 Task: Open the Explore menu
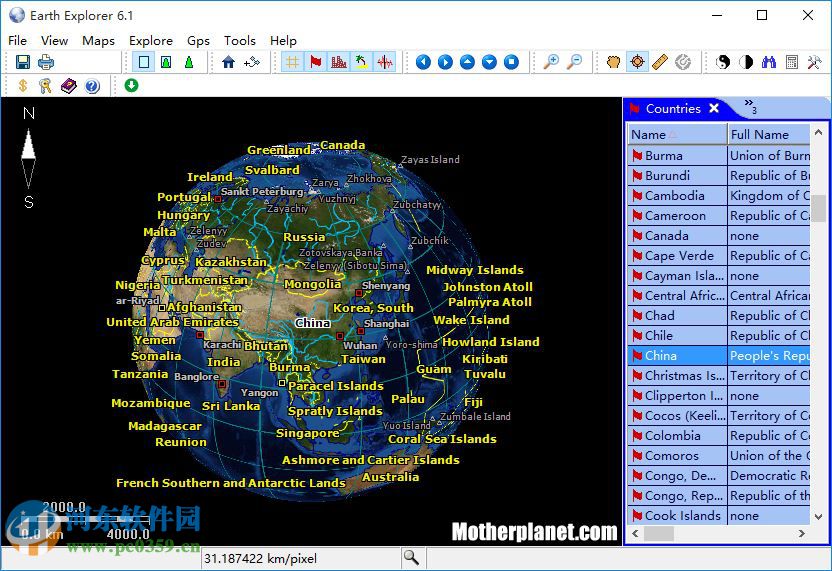coord(150,40)
